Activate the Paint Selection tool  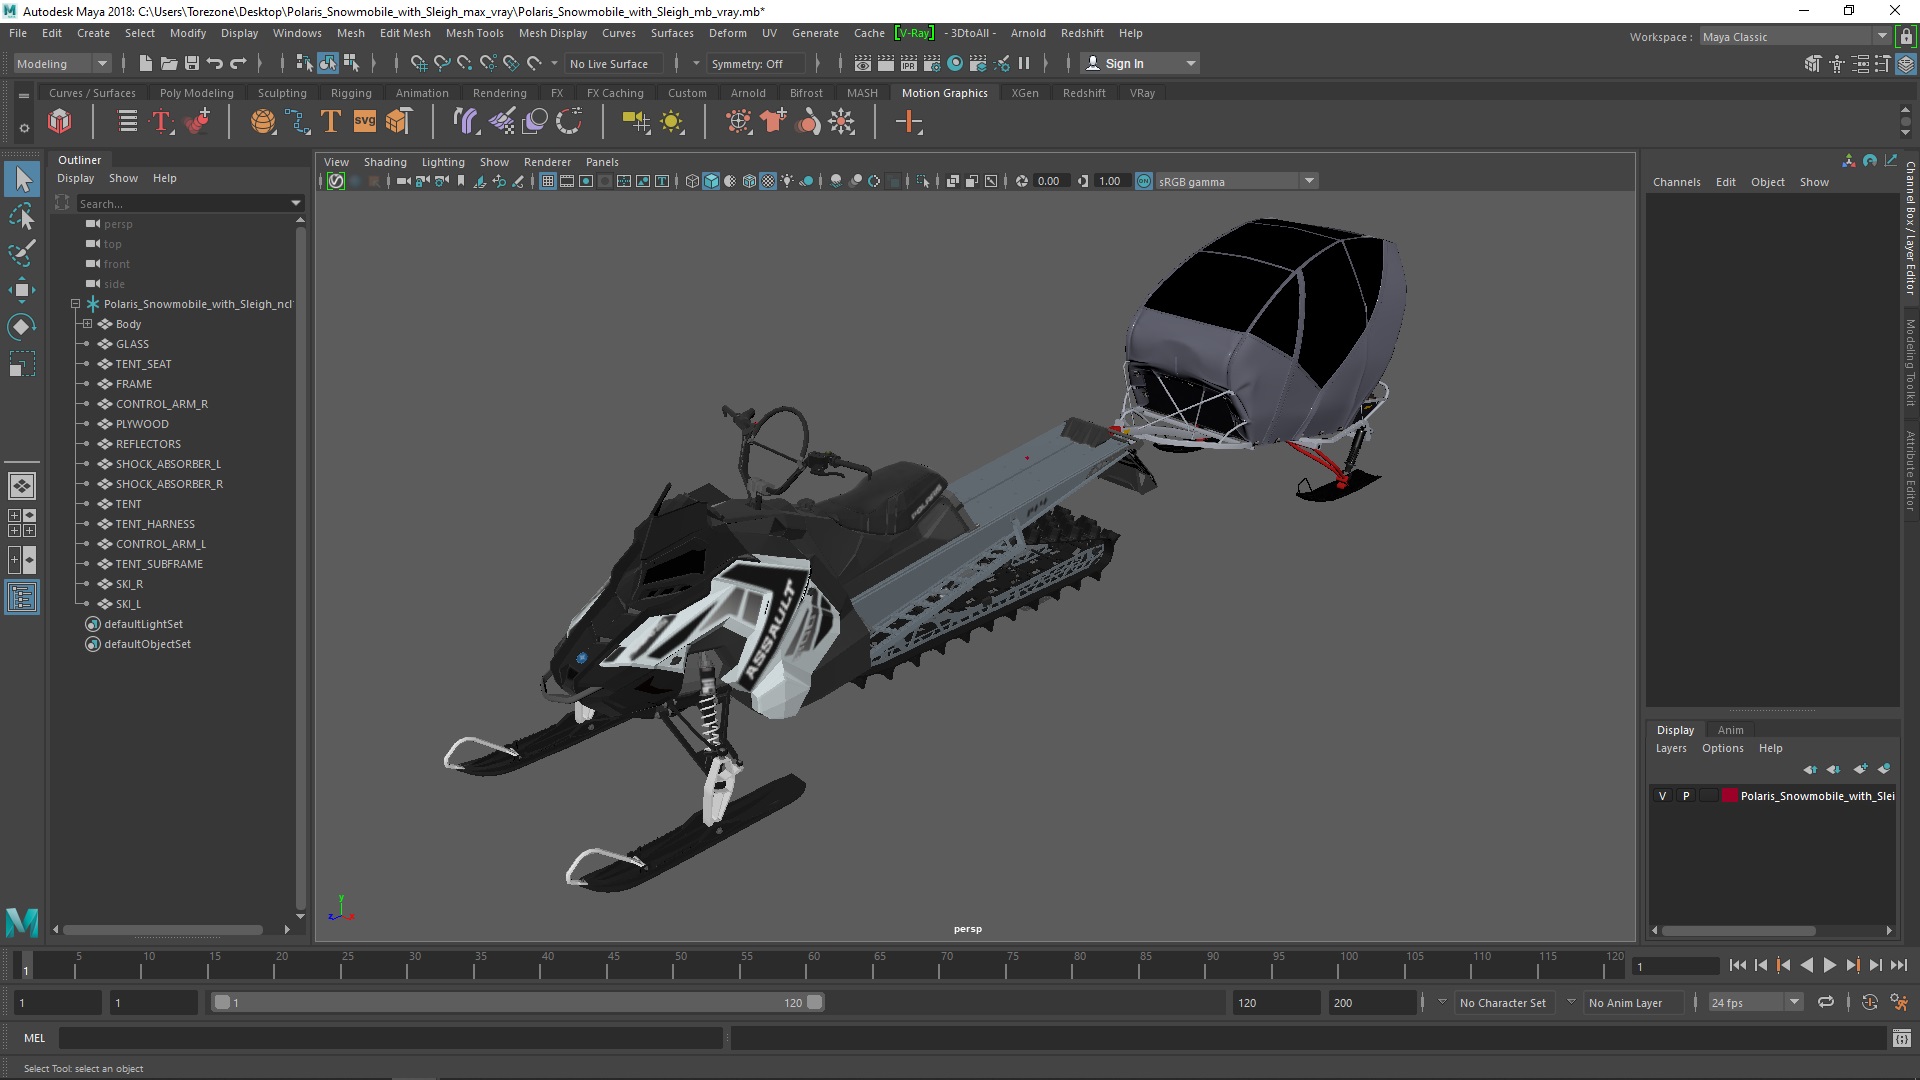click(22, 252)
